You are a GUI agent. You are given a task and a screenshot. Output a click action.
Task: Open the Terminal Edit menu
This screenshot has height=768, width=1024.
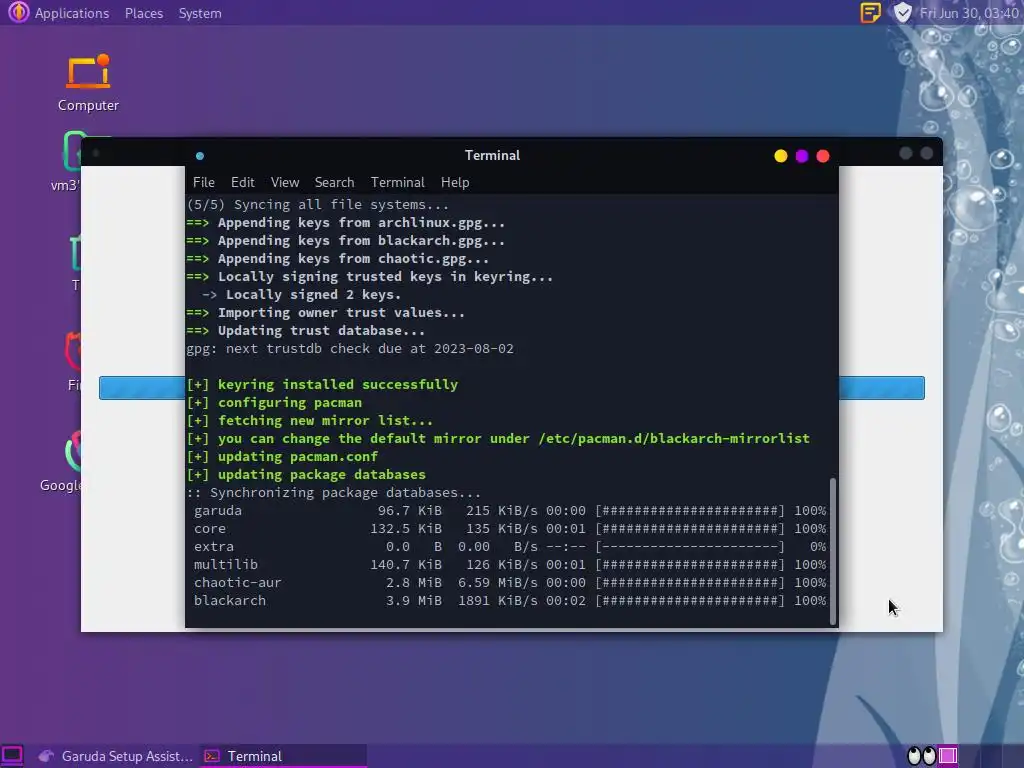coord(242,182)
